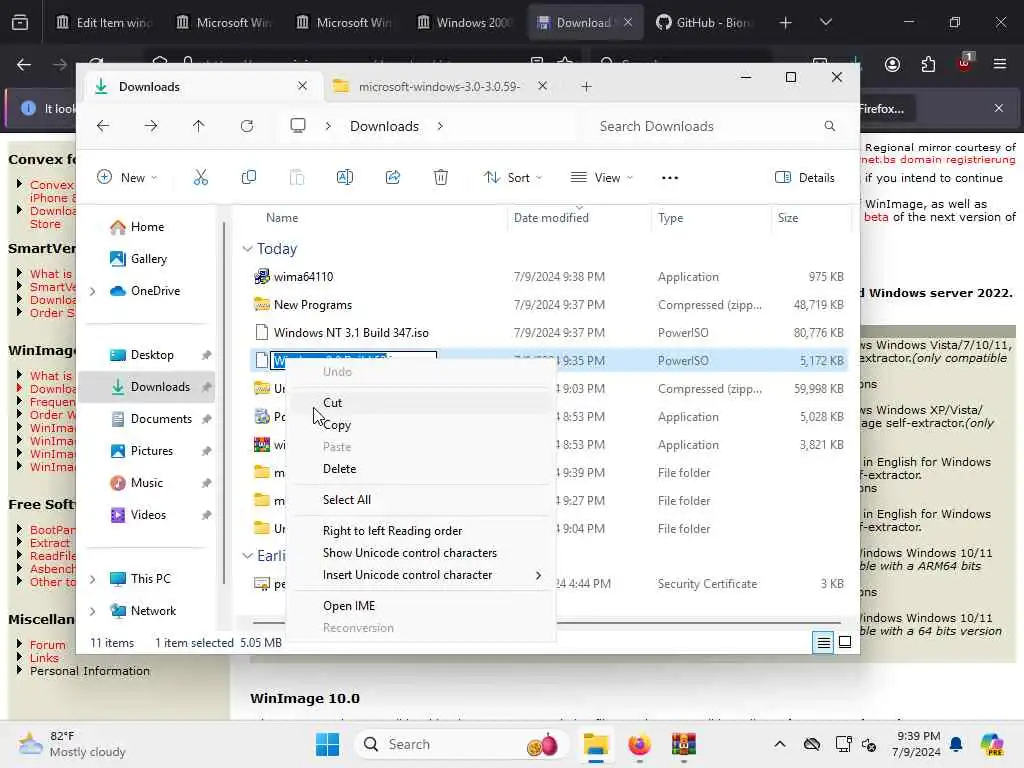Screen dimensions: 1024x768
Task: Expand OneDrive in navigation pane
Action: click(93, 291)
